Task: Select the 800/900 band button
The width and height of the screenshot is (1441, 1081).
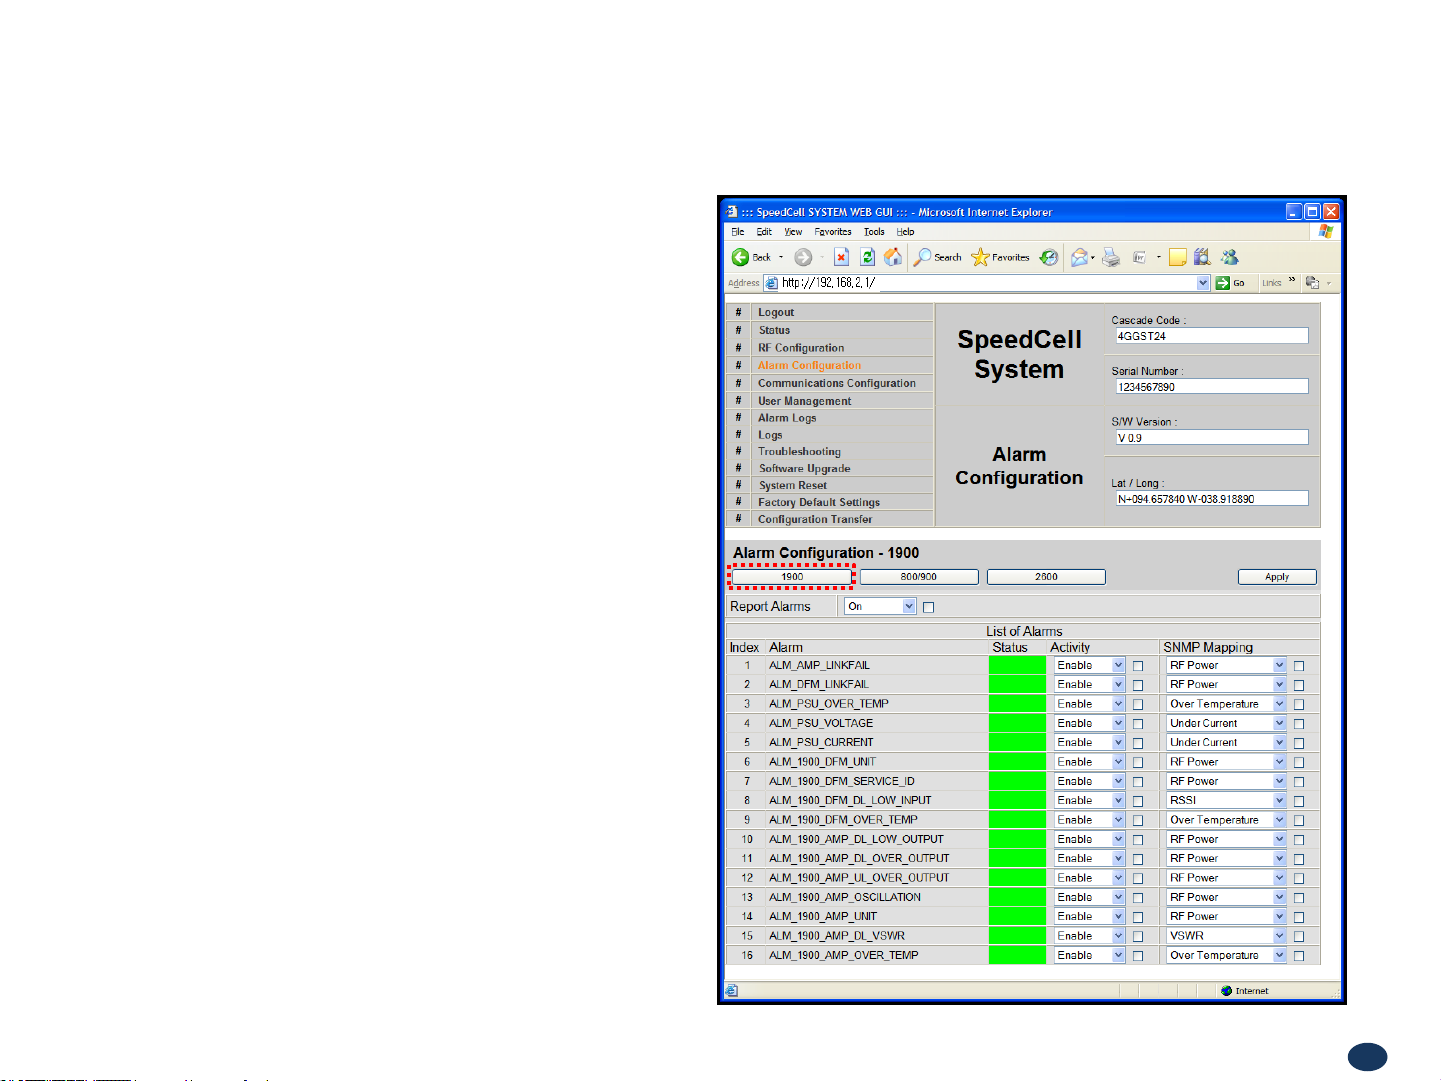Action: point(919,577)
